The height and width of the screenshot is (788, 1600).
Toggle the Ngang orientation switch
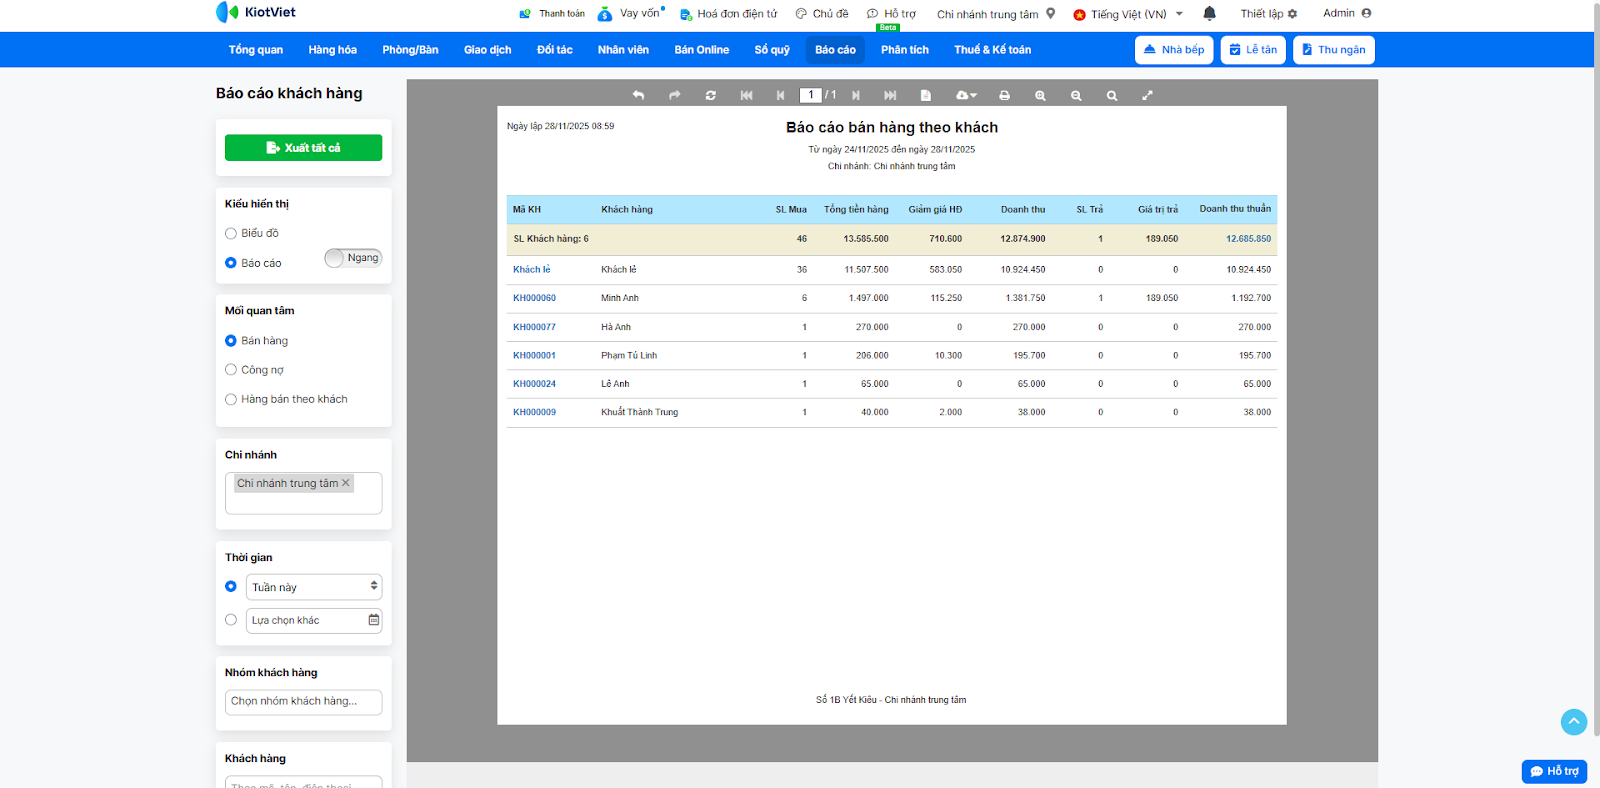[353, 258]
